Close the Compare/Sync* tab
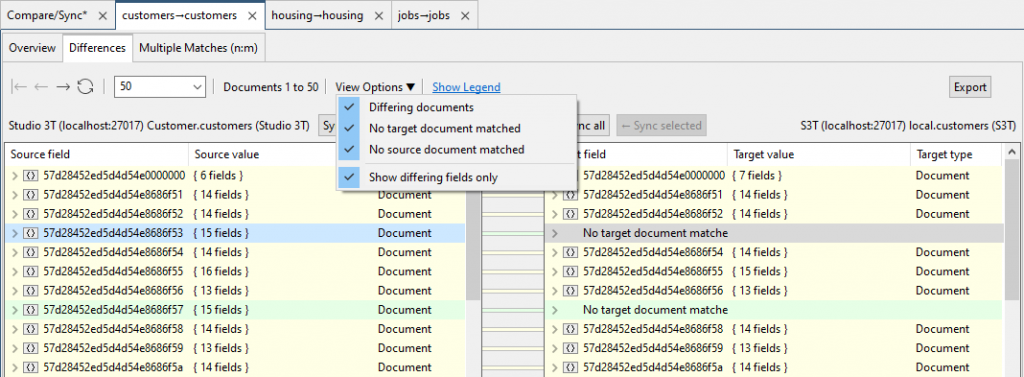The width and height of the screenshot is (1024, 377). [102, 16]
